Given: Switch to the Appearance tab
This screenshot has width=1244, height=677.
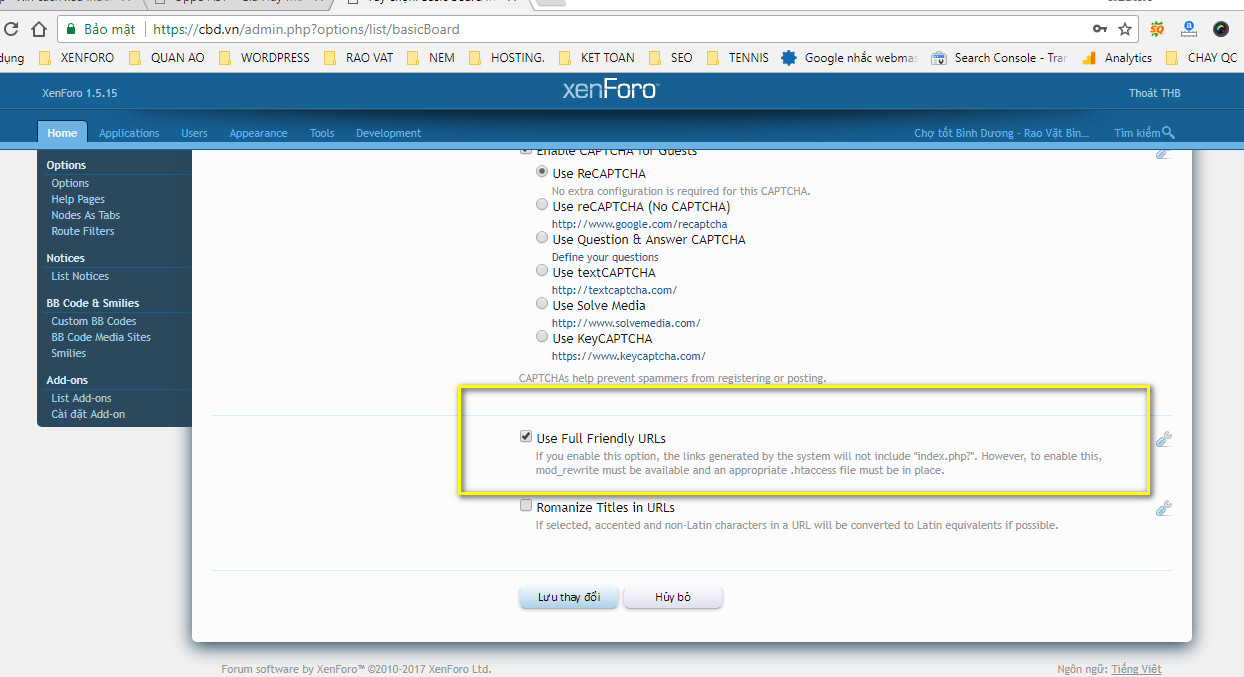Looking at the screenshot, I should (258, 133).
